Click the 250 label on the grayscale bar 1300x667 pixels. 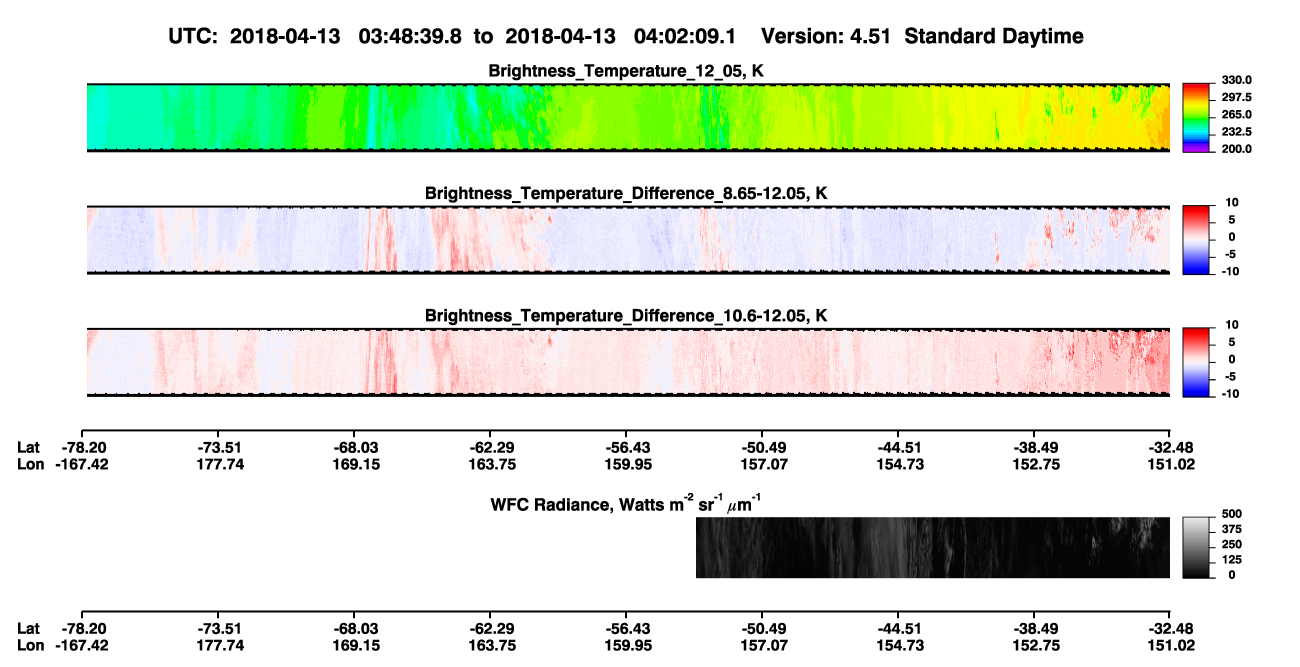[x=1232, y=545]
